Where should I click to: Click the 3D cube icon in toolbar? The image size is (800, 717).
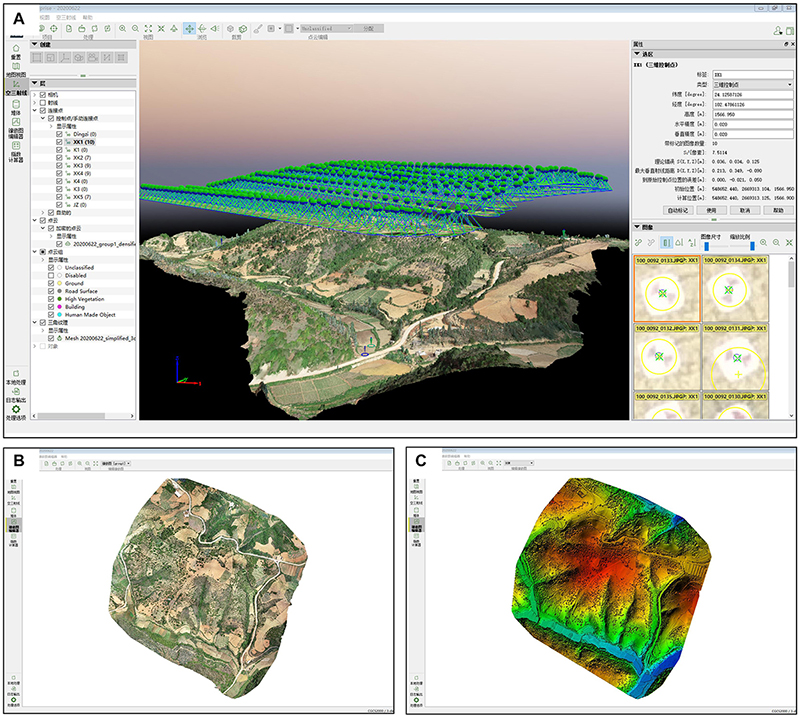point(243,29)
